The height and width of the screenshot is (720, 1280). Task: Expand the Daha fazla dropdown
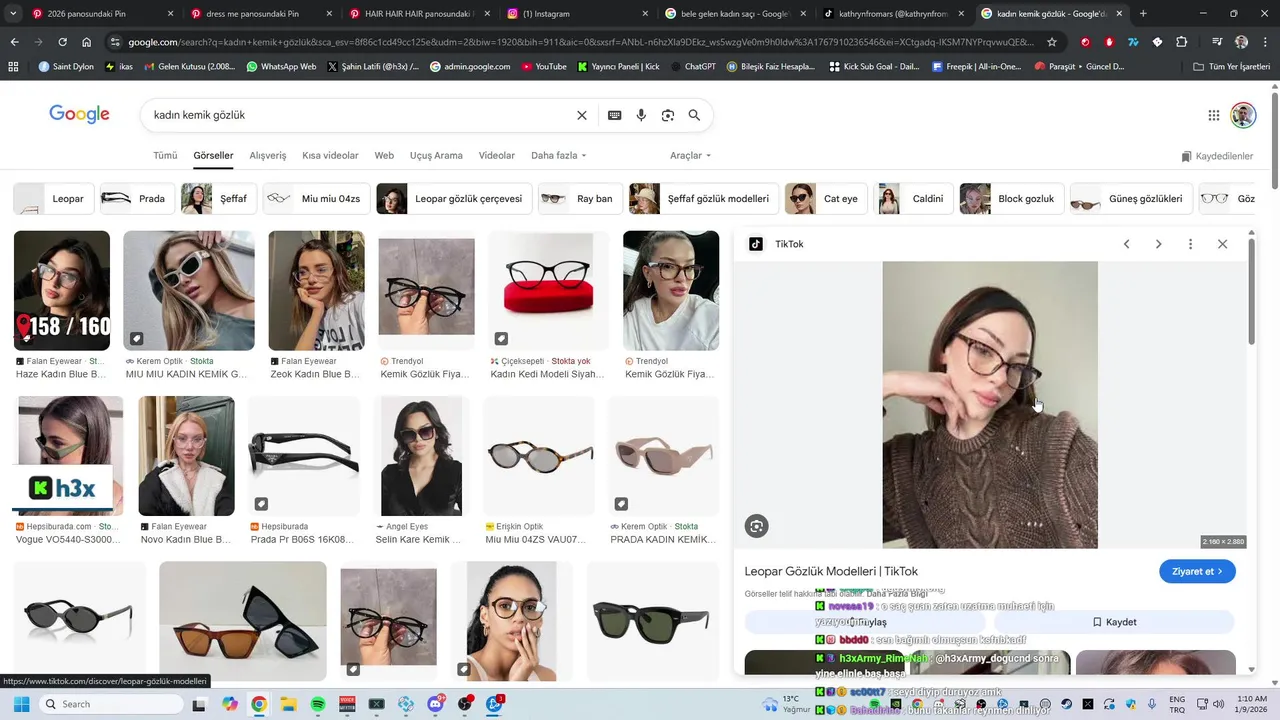558,156
